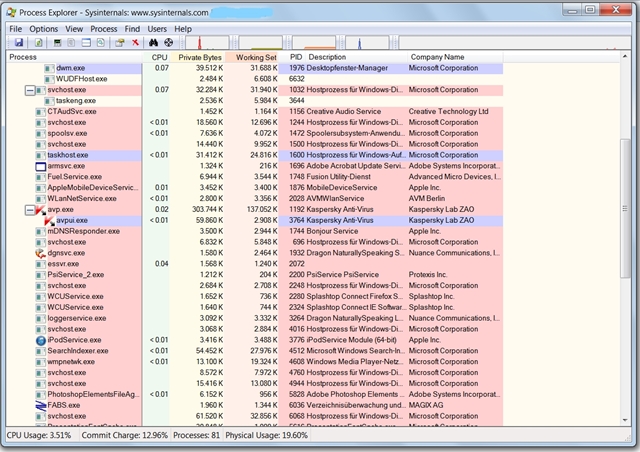Select the taskeng.exe process row

coord(255,101)
